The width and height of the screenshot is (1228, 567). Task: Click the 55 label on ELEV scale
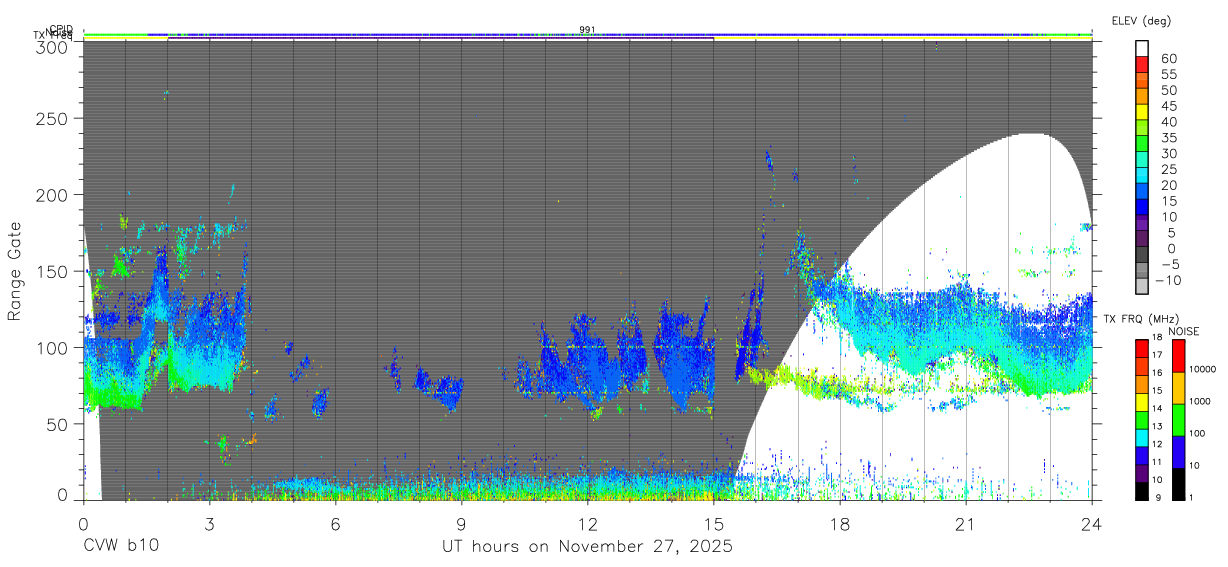[x=1169, y=75]
